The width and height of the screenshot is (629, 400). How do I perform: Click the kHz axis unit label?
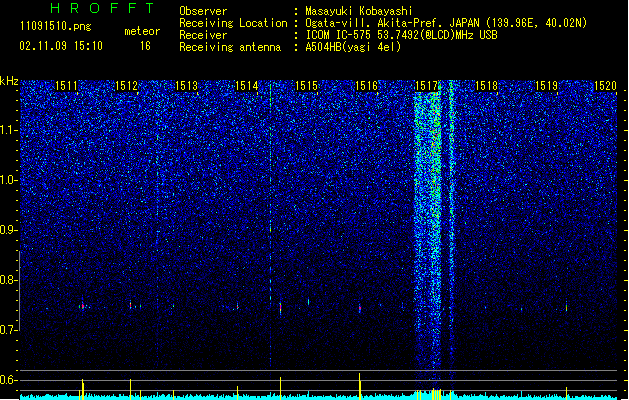9,81
